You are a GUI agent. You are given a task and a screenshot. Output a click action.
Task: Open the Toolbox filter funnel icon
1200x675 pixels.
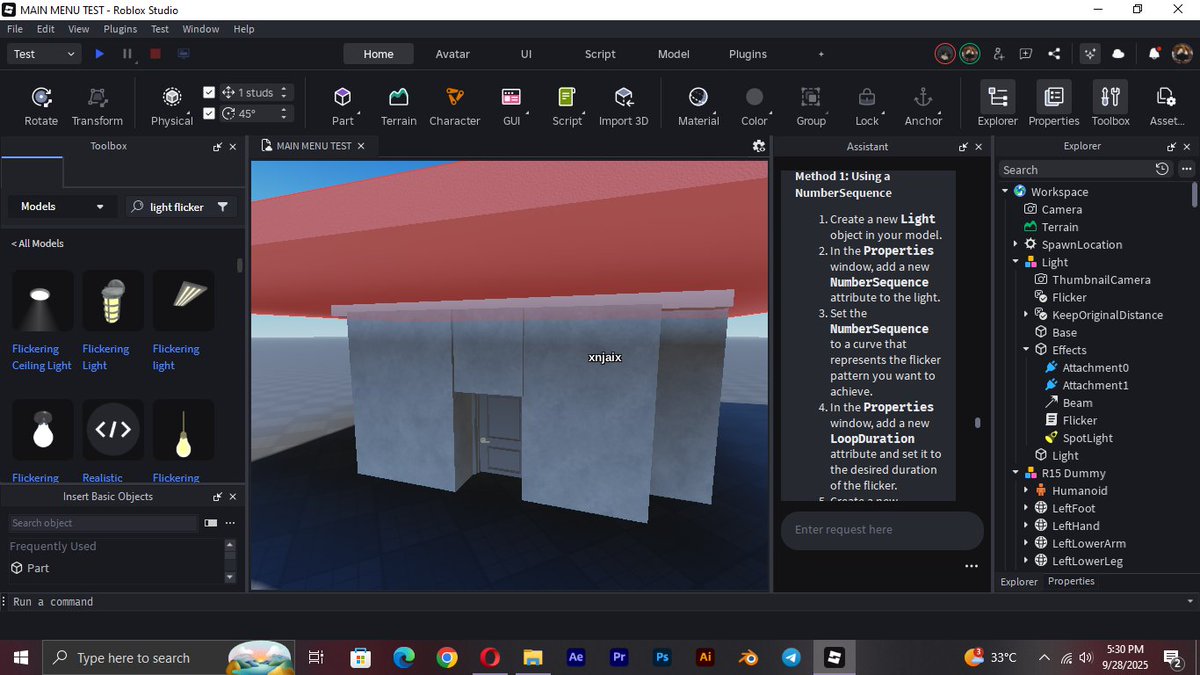pos(222,207)
